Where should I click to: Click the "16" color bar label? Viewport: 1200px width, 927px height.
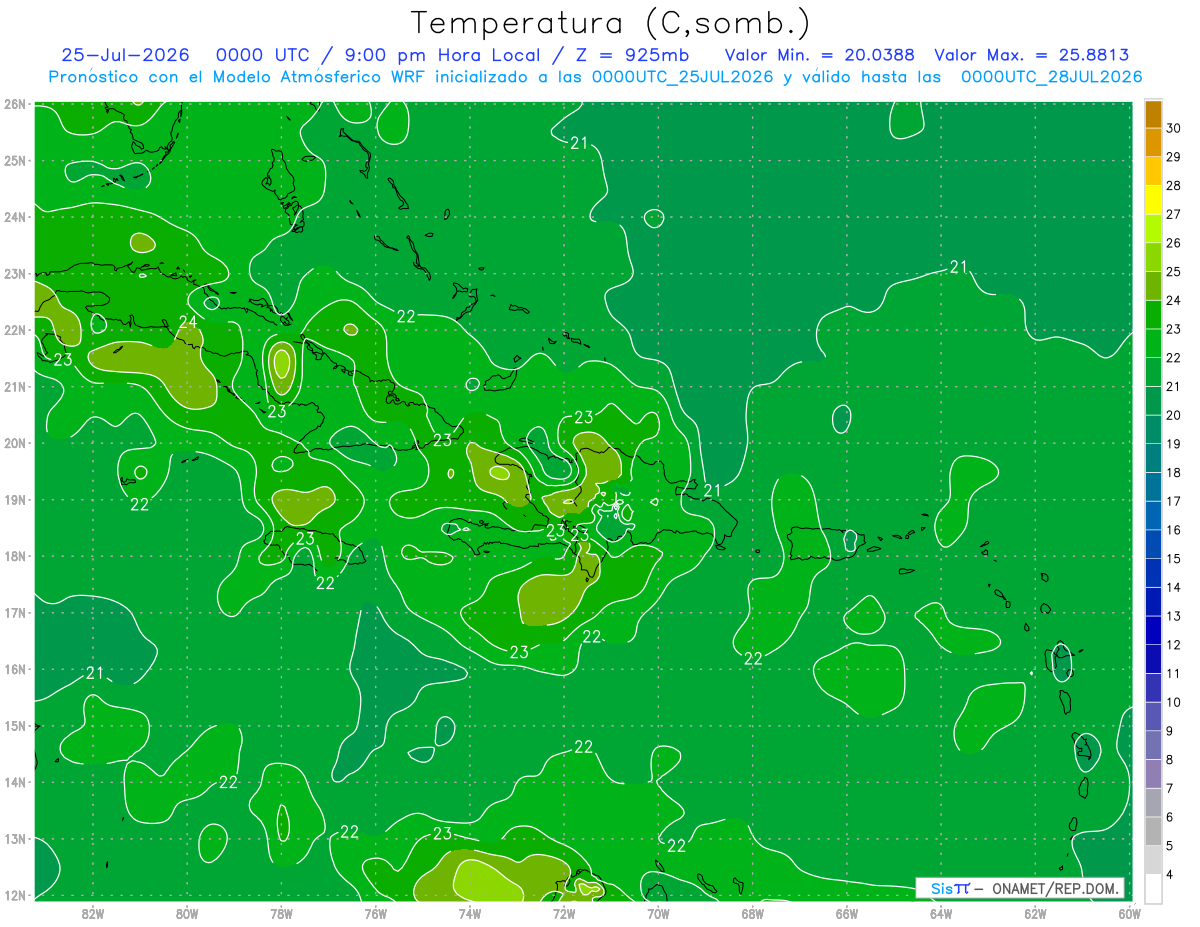coord(1173,530)
